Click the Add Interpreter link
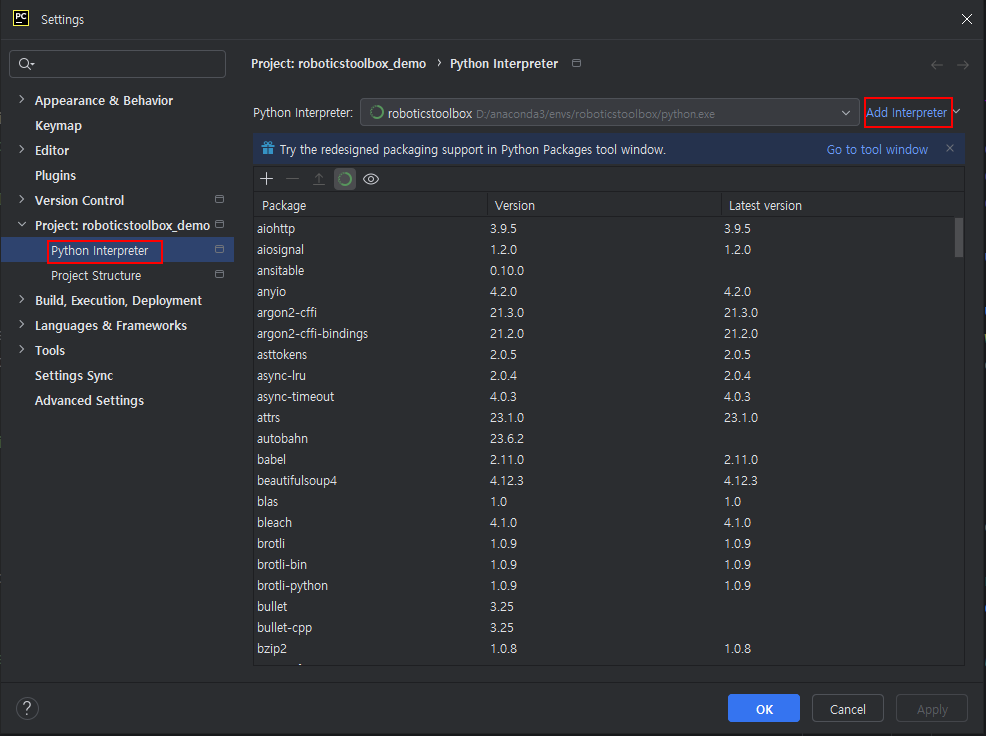The height and width of the screenshot is (736, 986). point(906,113)
